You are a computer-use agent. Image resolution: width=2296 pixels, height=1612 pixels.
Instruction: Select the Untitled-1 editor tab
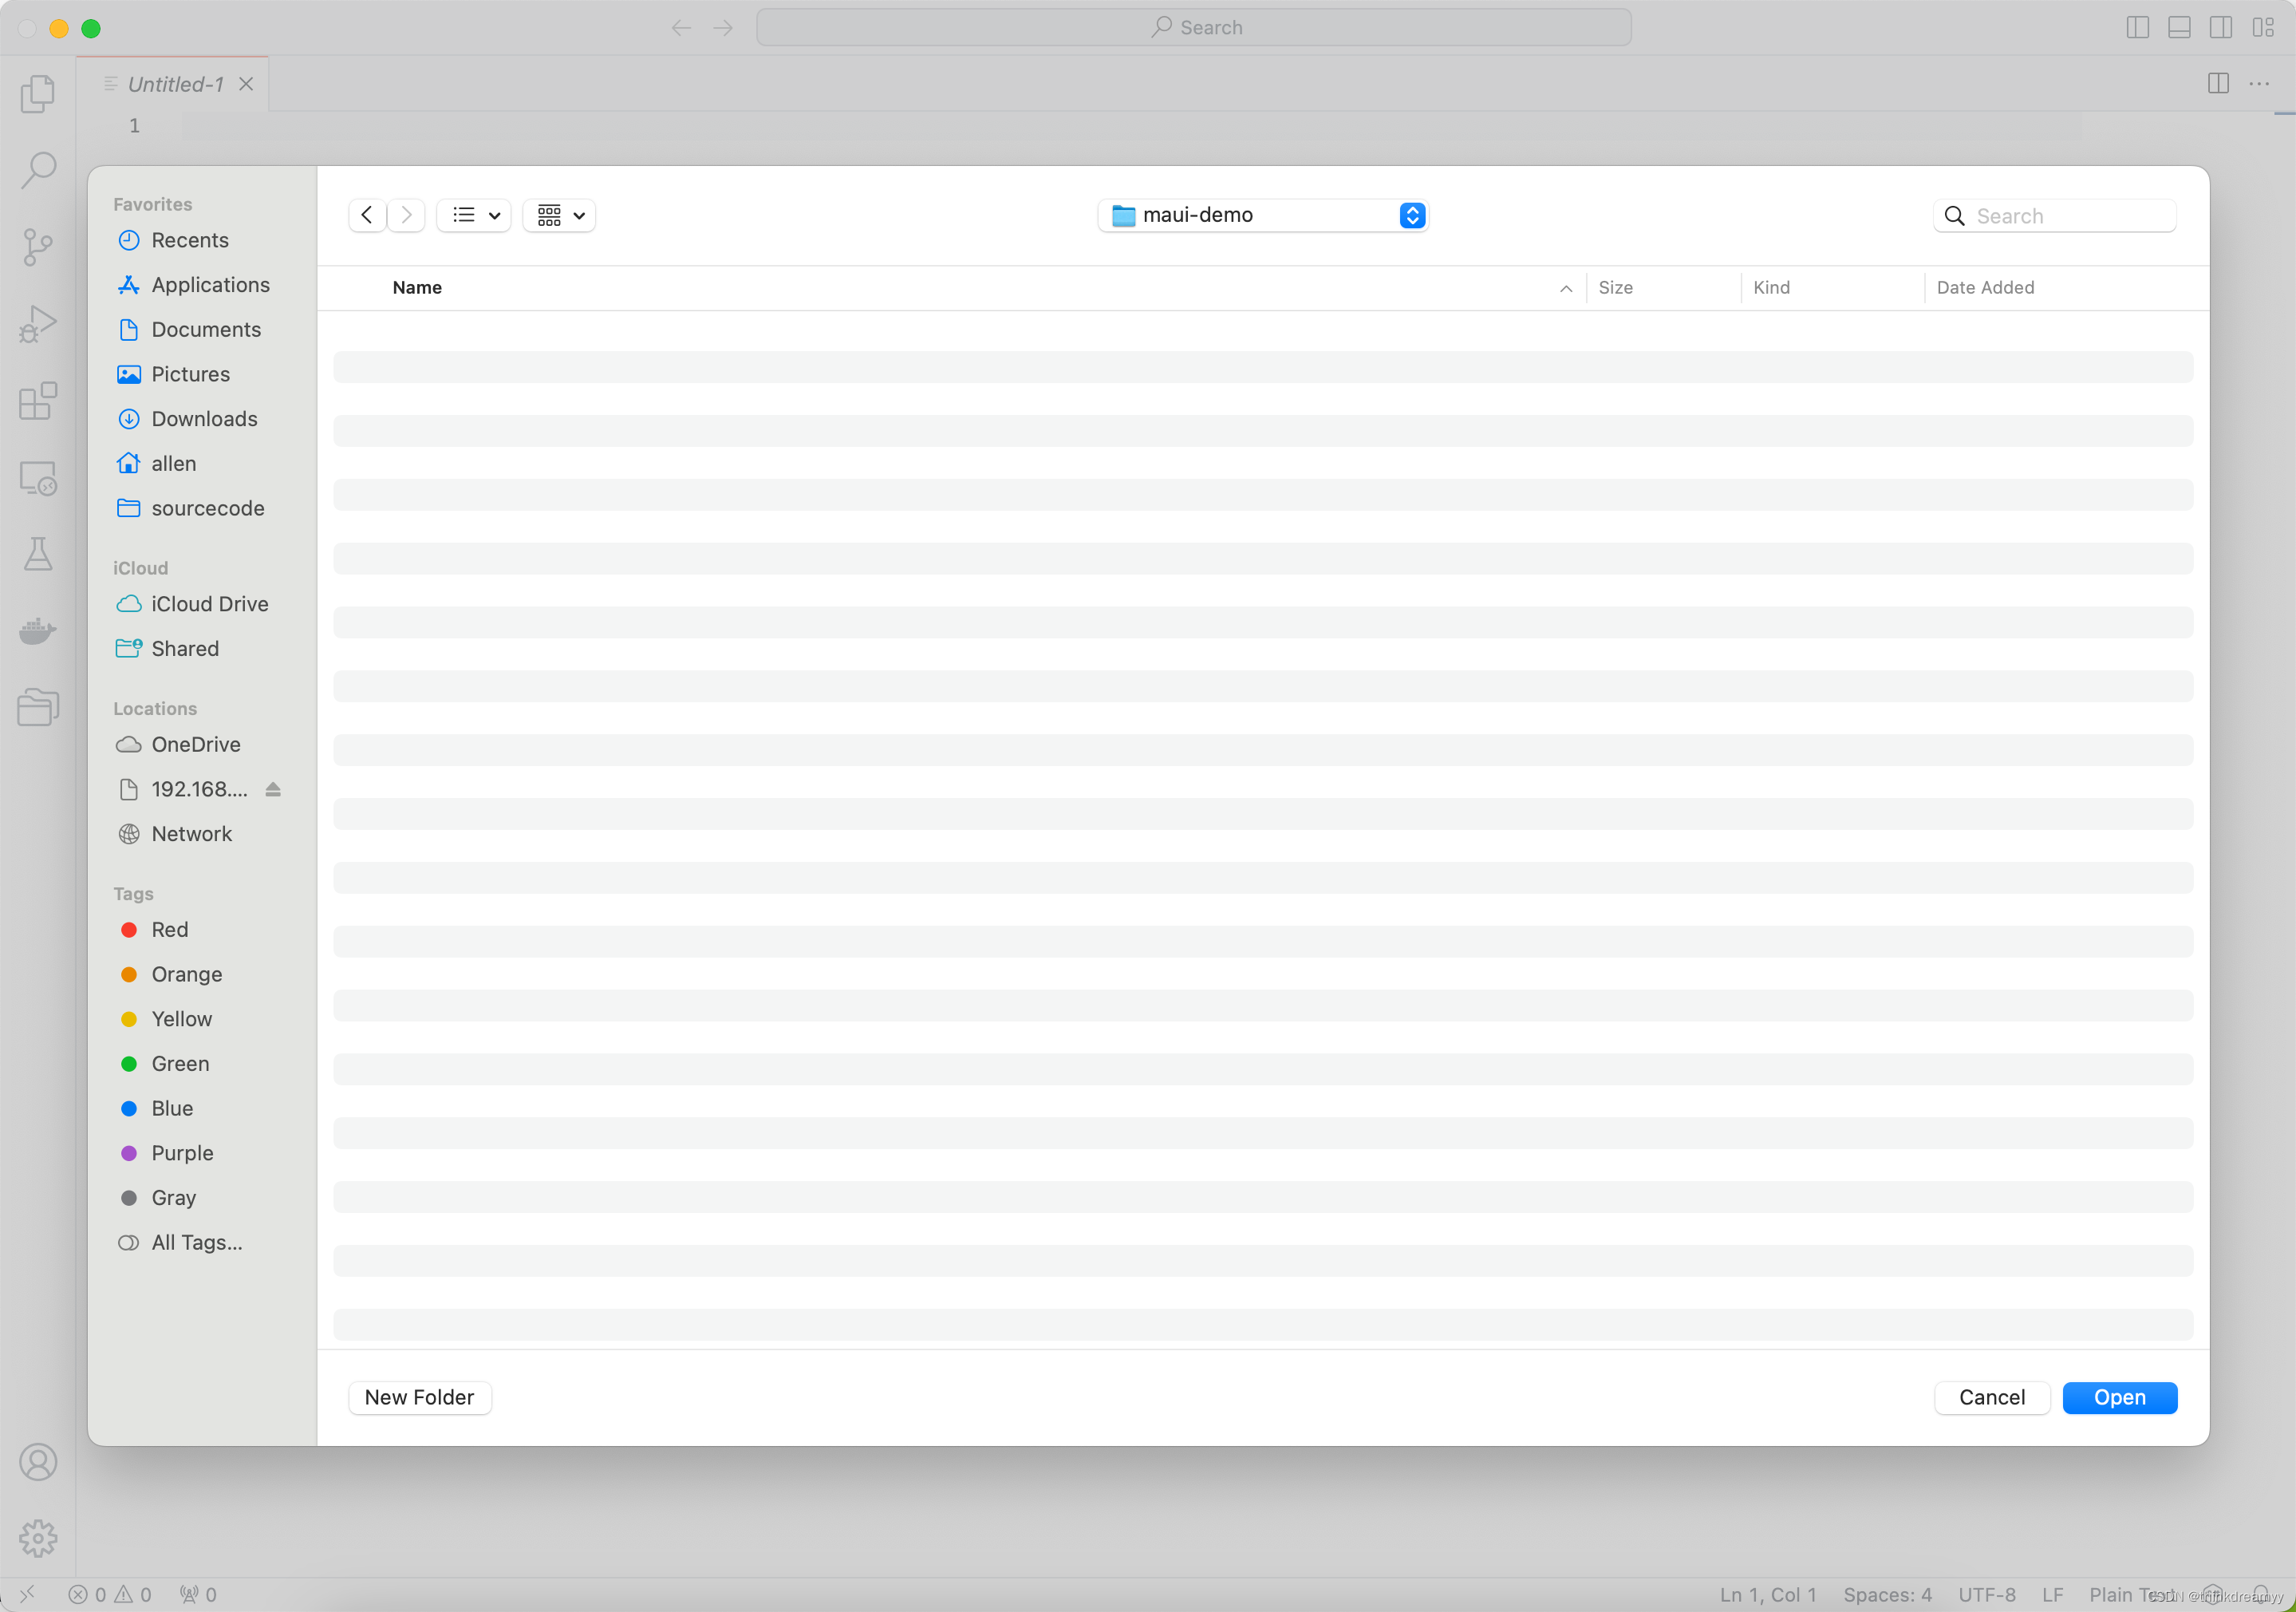point(176,84)
